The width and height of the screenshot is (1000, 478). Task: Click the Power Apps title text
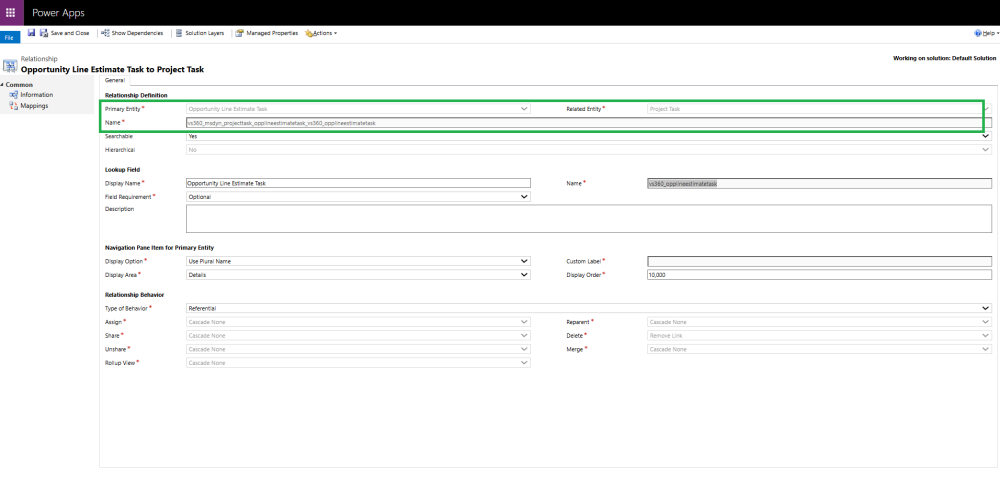59,13
